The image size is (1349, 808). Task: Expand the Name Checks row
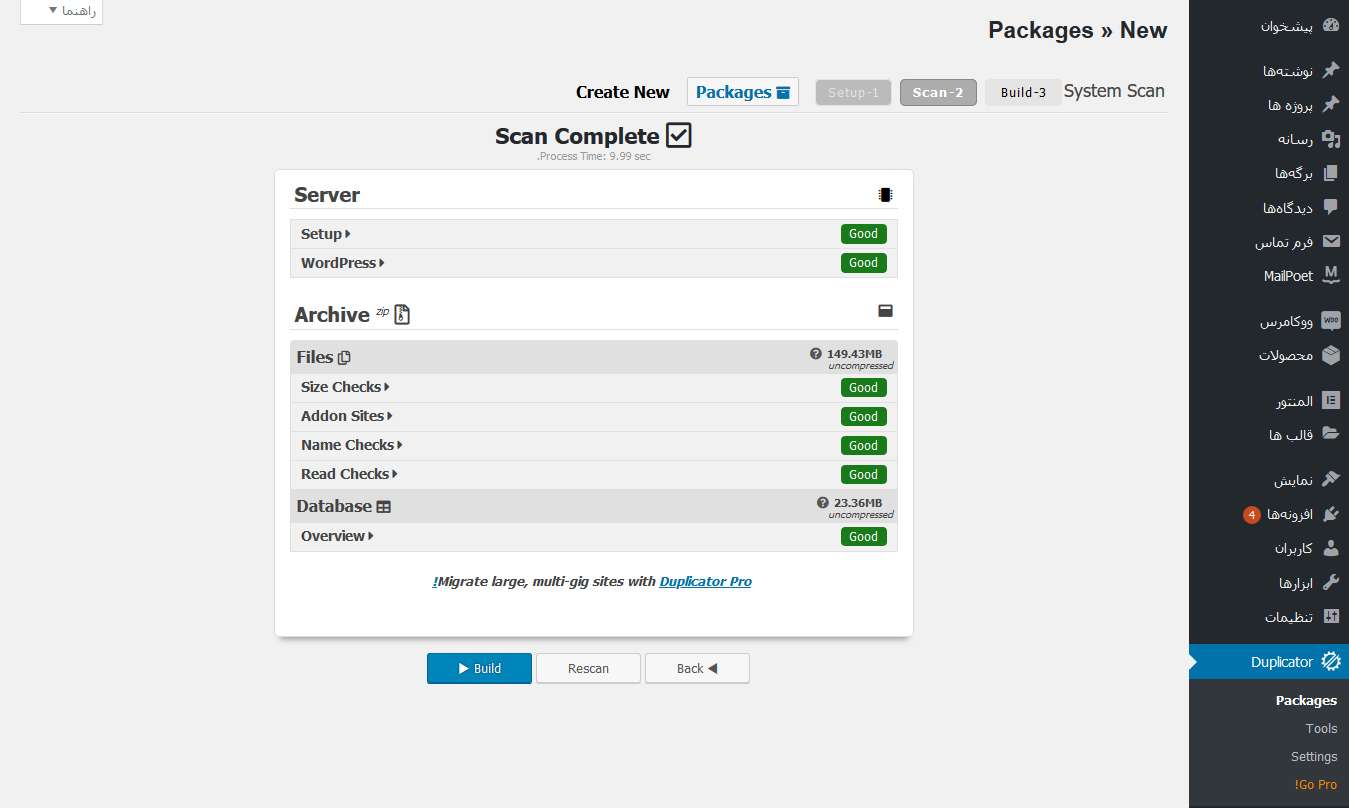pos(594,445)
